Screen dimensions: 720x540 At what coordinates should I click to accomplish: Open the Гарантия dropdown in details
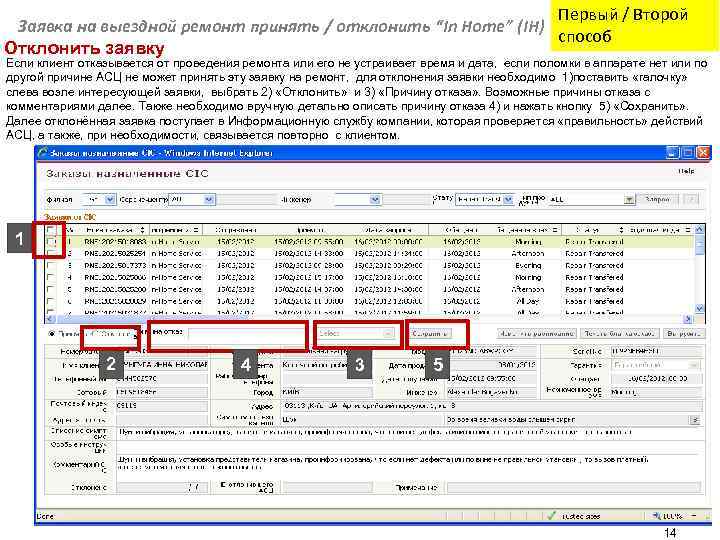[656, 365]
